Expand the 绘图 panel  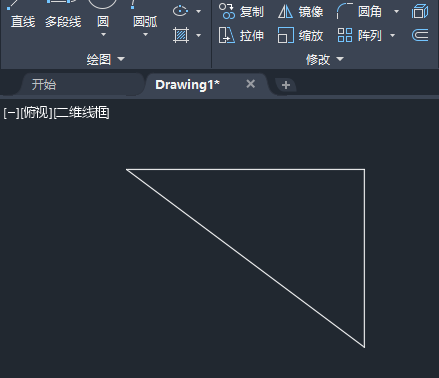pos(105,60)
